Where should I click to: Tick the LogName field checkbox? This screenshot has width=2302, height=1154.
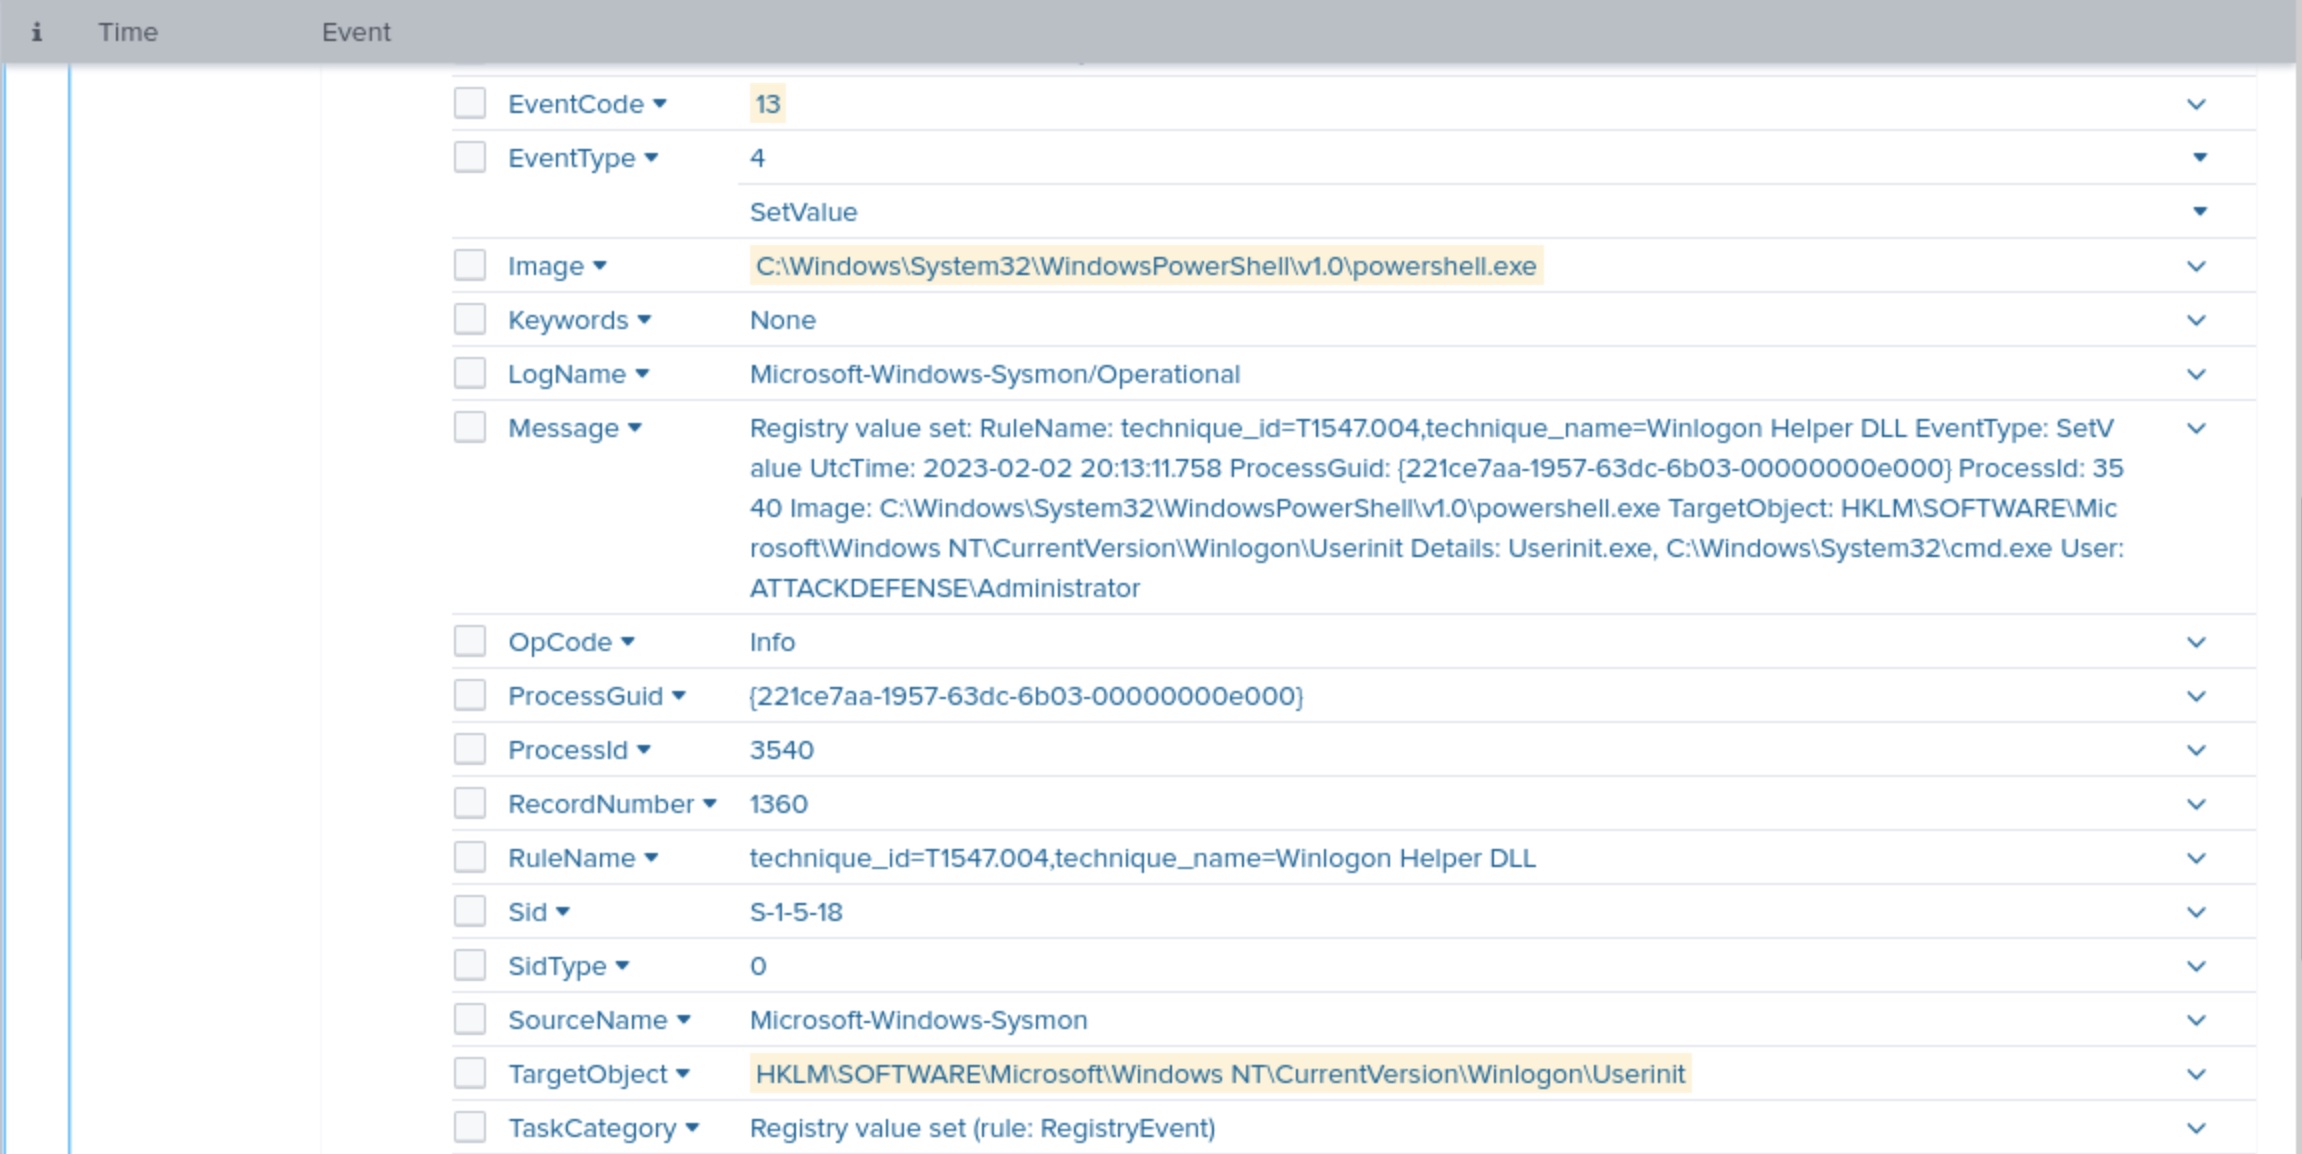click(470, 373)
